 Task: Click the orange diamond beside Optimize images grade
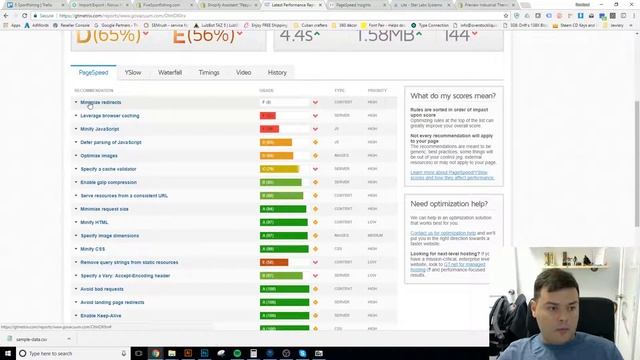coord(315,156)
